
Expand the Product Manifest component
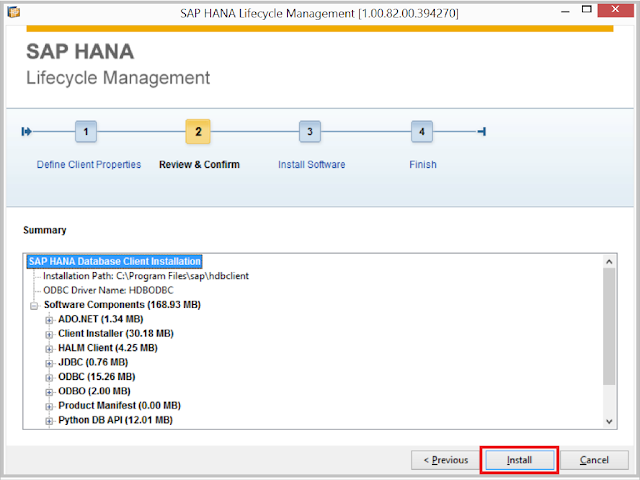[x=49, y=406]
